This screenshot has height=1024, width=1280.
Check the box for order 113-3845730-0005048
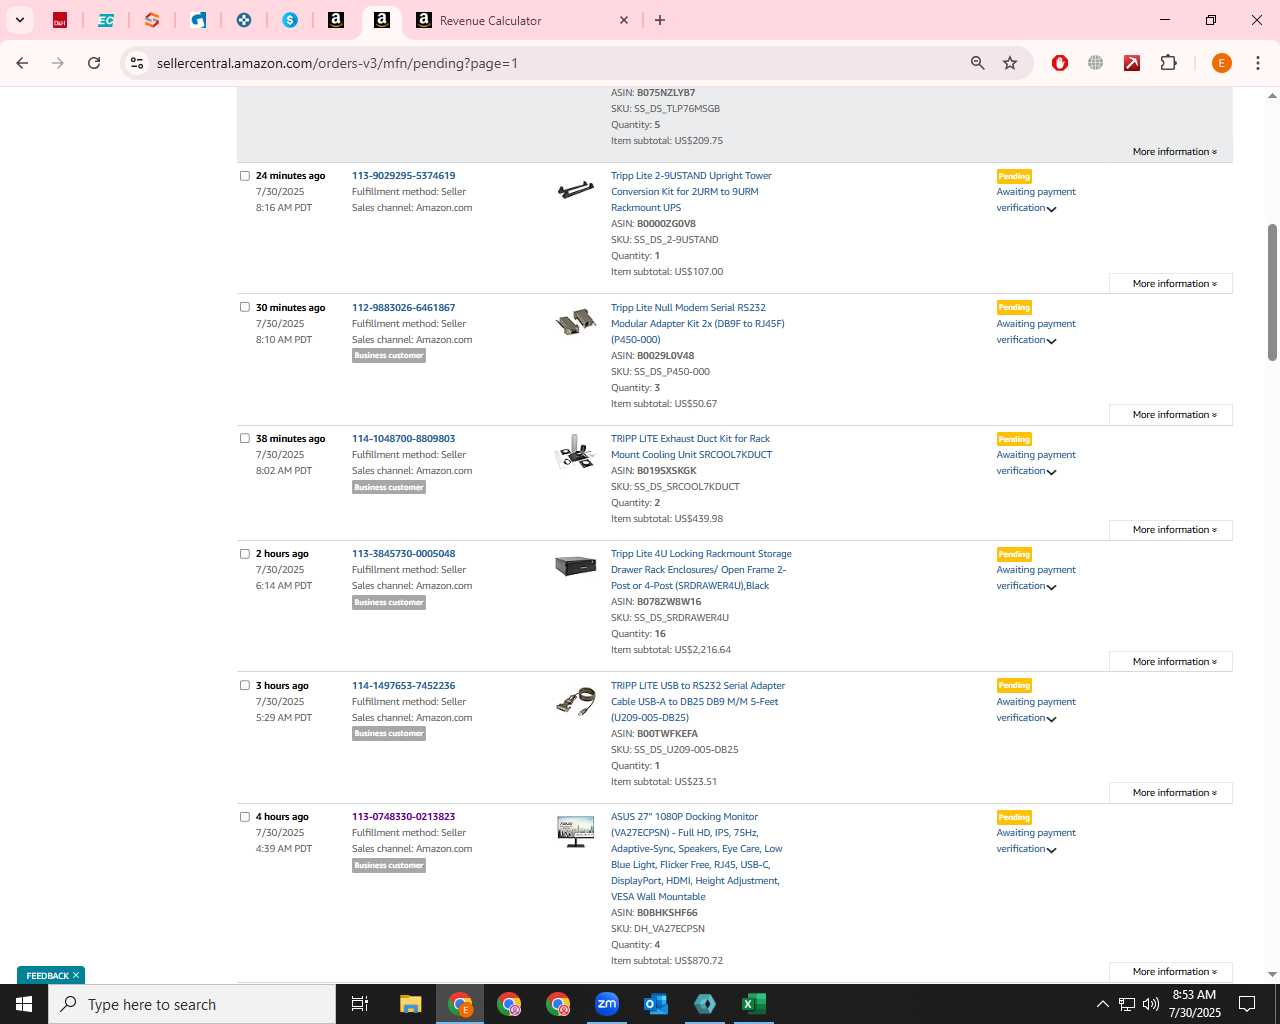click(x=245, y=553)
